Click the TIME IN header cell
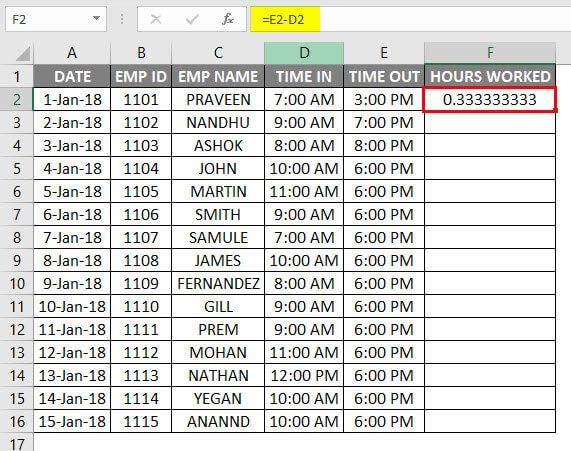The image size is (571, 451). [304, 77]
